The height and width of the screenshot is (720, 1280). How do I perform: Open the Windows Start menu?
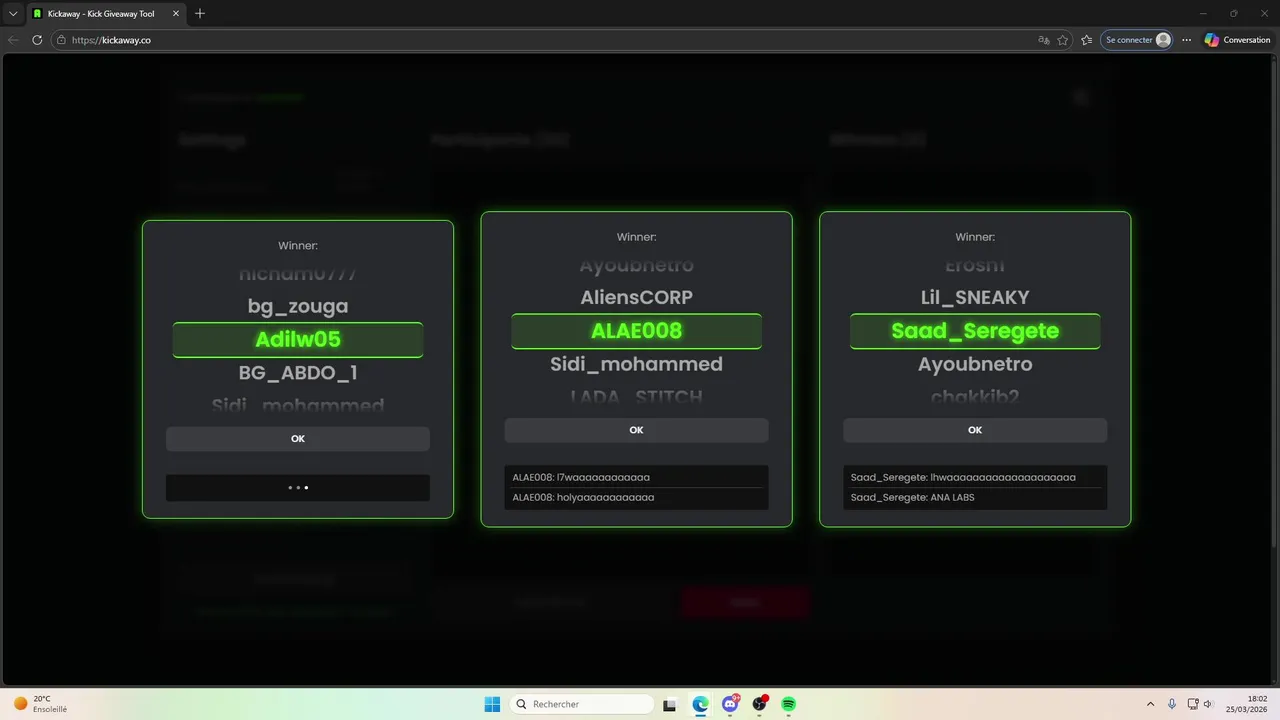coord(492,704)
